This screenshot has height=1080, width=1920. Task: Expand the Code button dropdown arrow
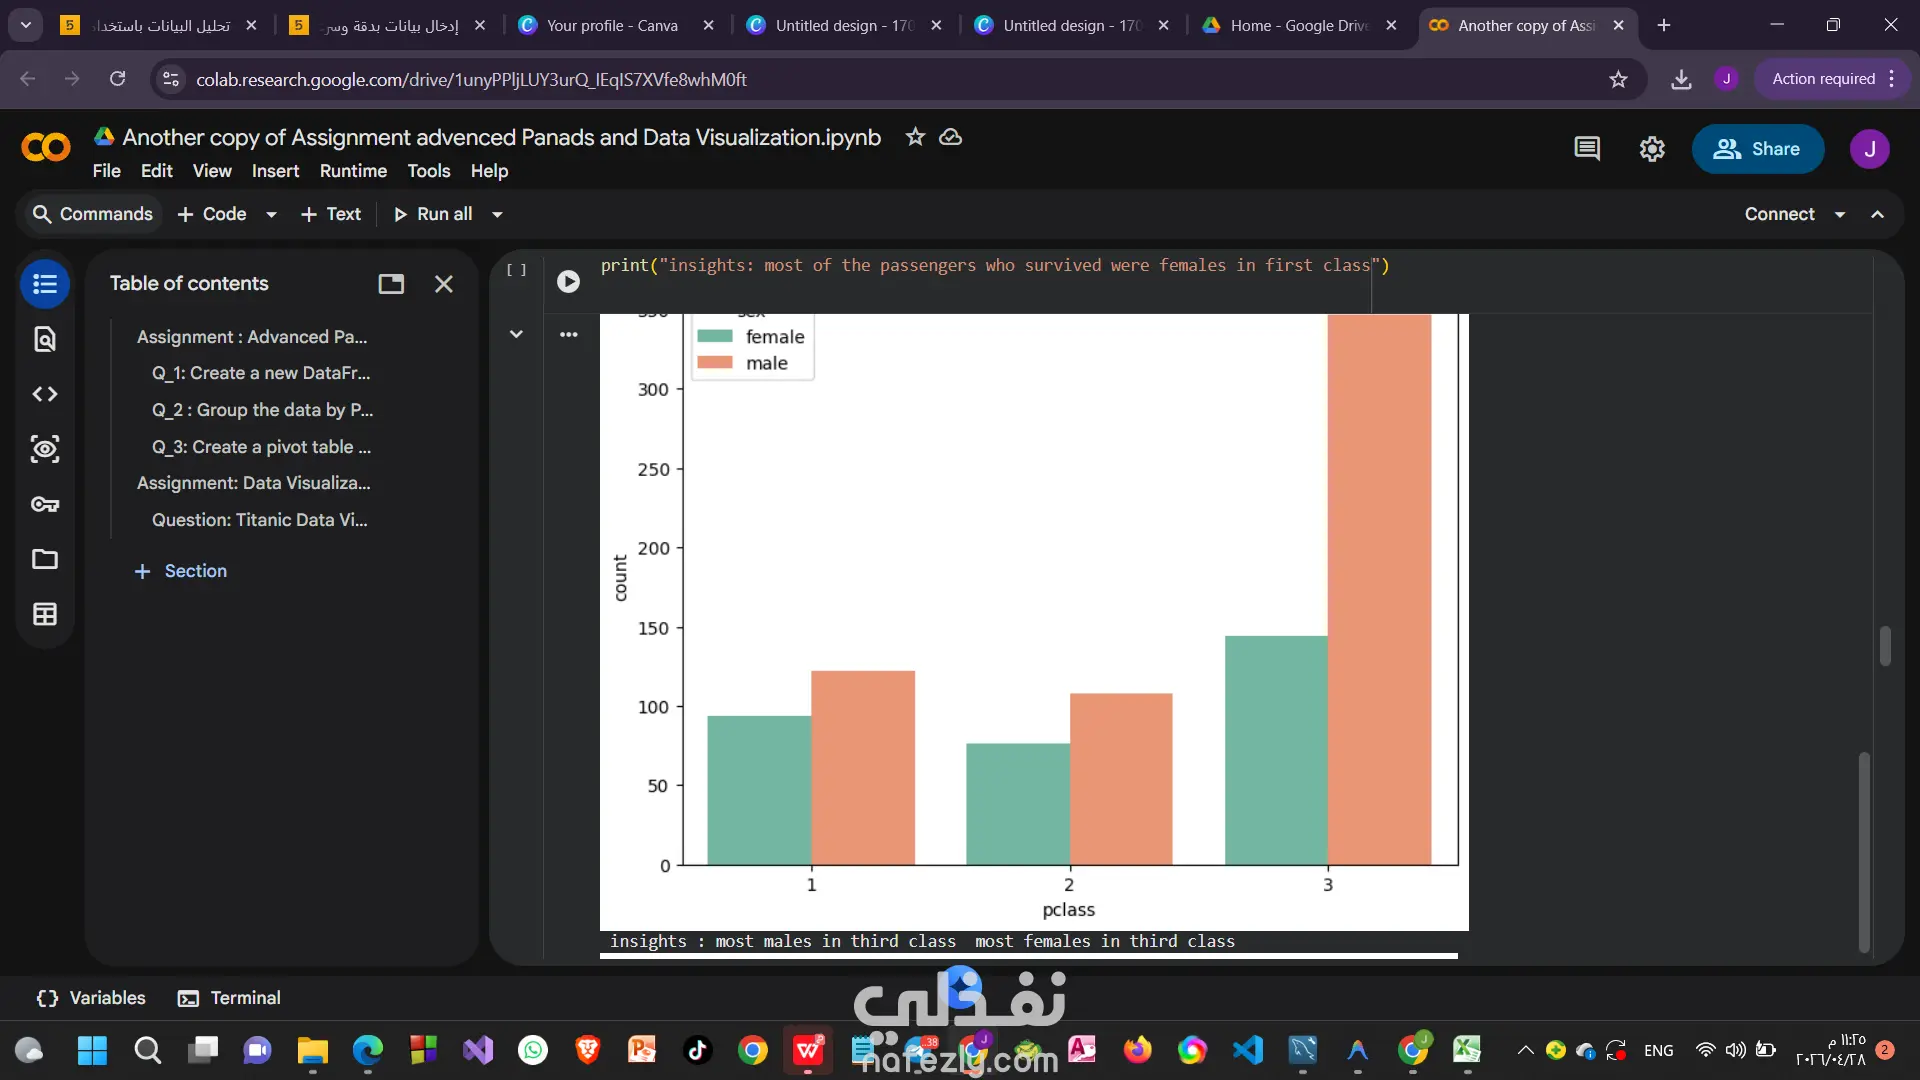pyautogui.click(x=271, y=214)
